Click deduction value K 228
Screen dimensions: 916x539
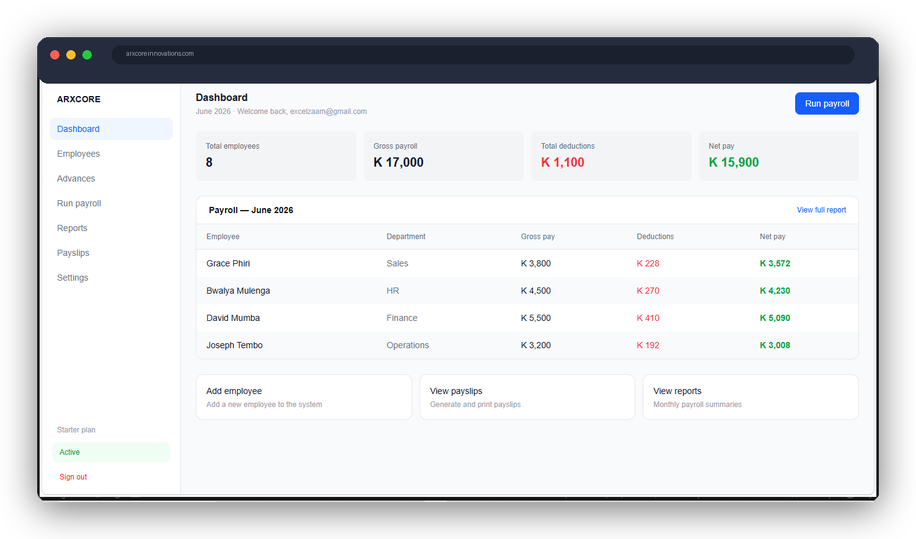648,263
